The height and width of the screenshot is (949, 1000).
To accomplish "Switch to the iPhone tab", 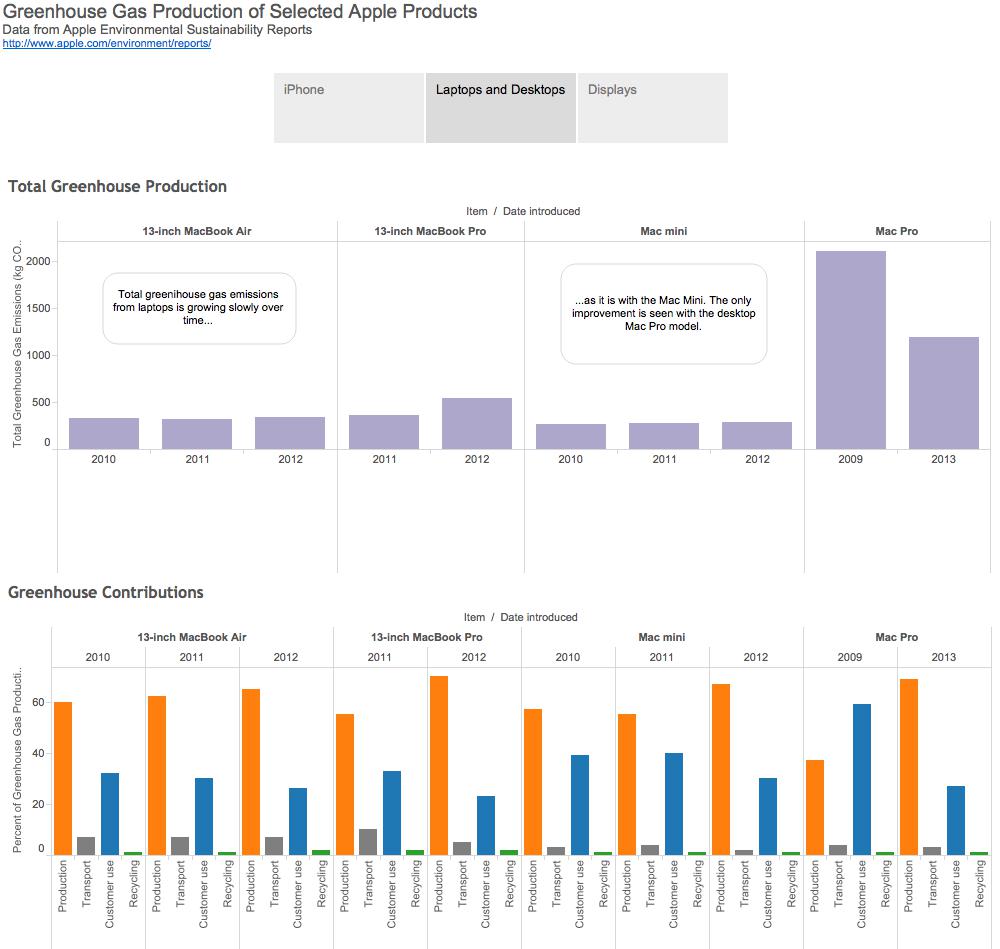I will point(349,107).
